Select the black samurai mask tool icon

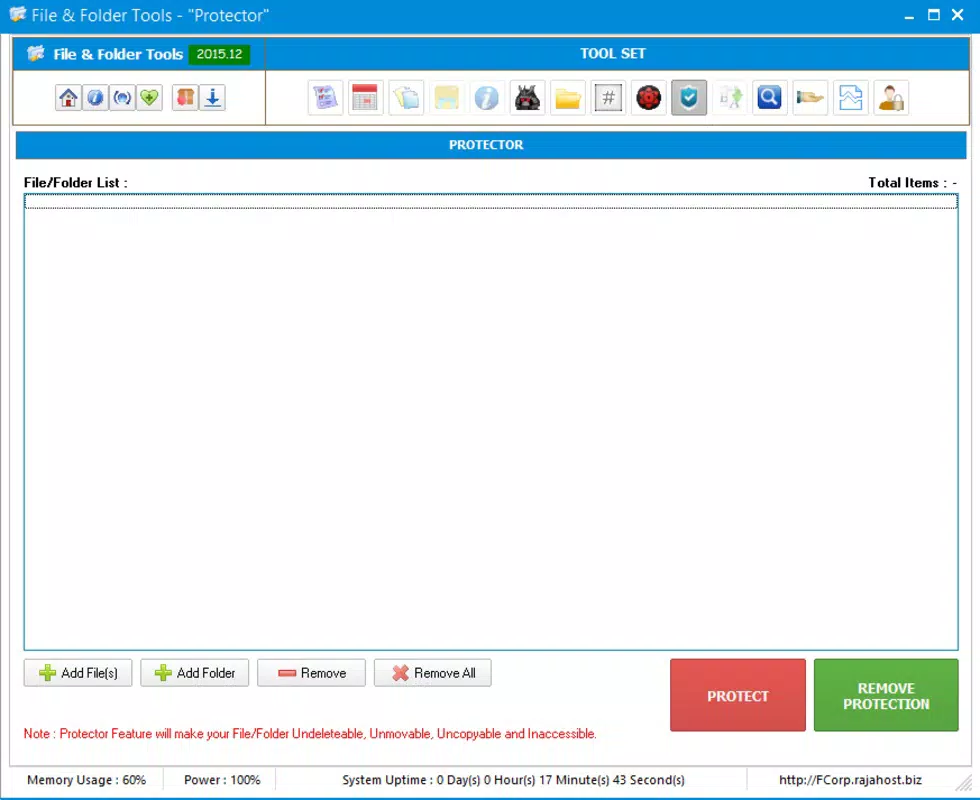pos(528,98)
